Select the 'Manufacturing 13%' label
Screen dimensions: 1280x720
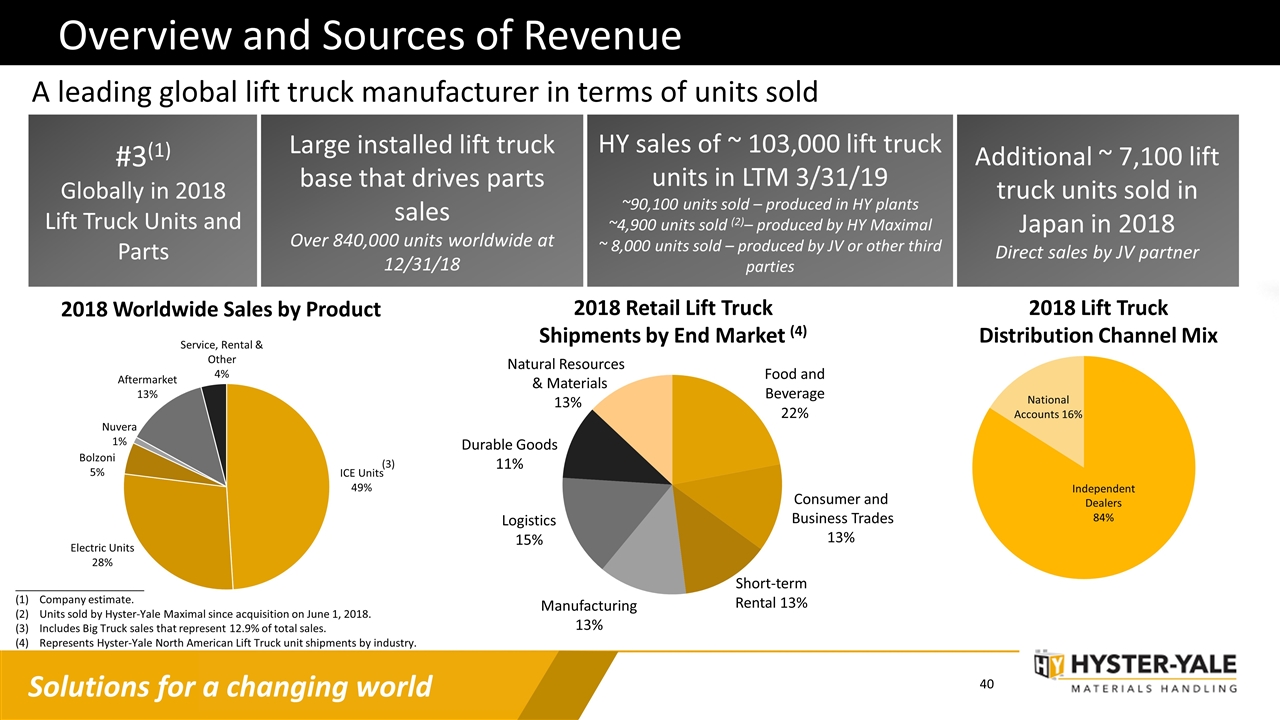click(588, 615)
